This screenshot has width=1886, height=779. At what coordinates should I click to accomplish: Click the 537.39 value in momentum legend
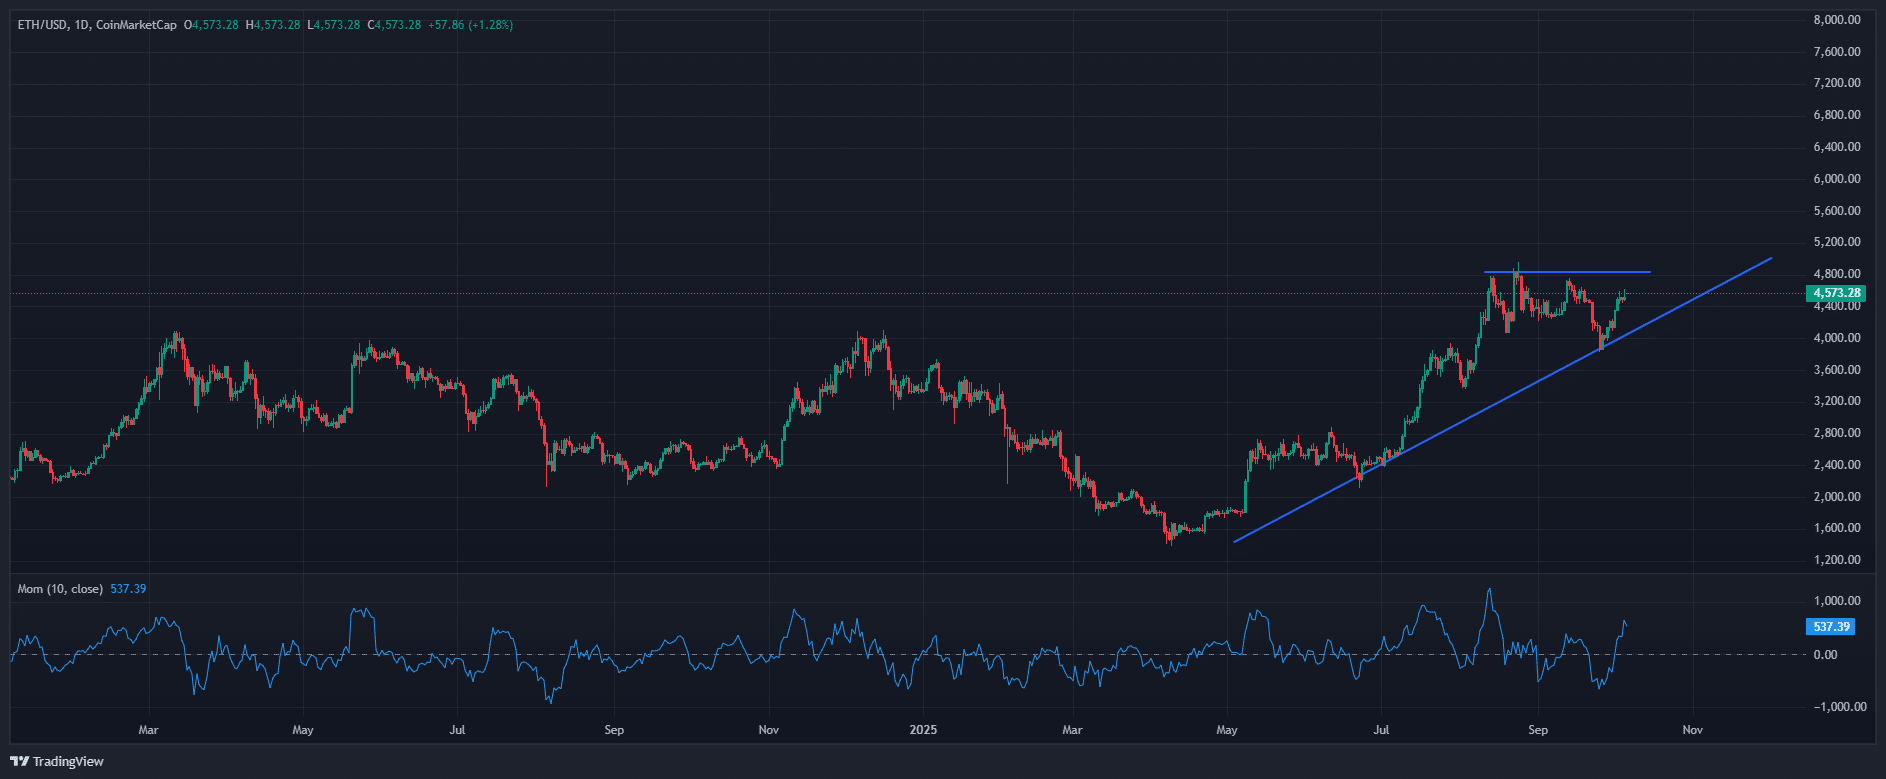(x=128, y=589)
